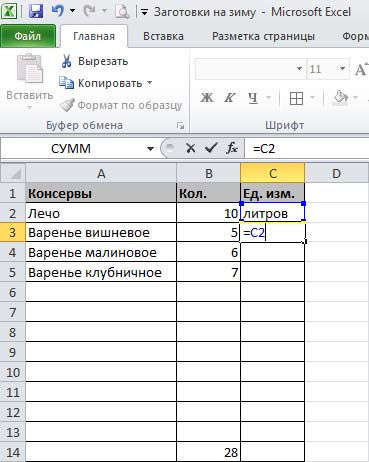Select column C header
The image size is (369, 462).
coord(272,173)
